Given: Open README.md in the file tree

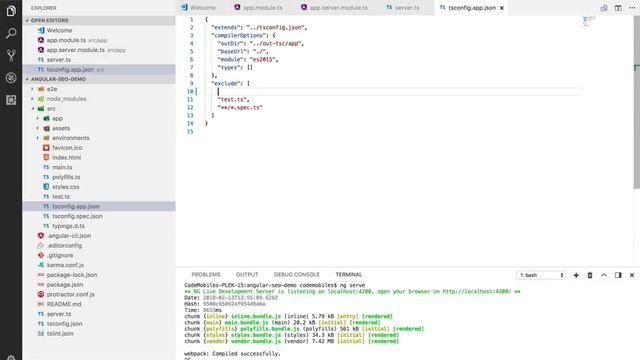Looking at the screenshot, I should click(x=99, y=304).
